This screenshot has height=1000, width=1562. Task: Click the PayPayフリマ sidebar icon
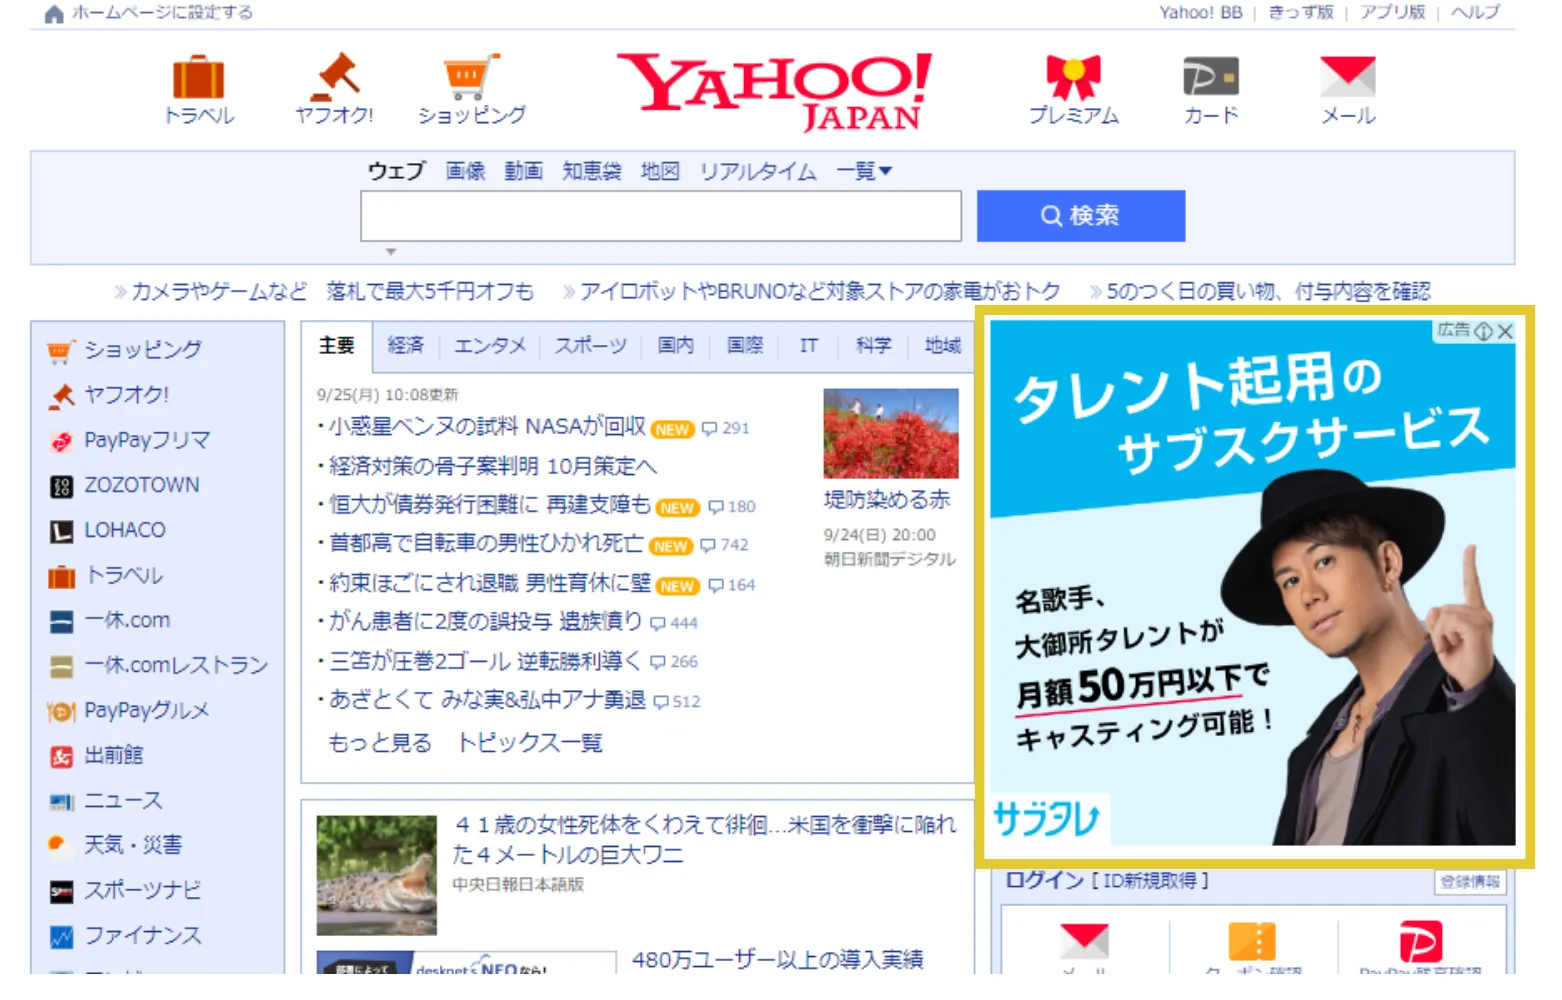coord(61,441)
